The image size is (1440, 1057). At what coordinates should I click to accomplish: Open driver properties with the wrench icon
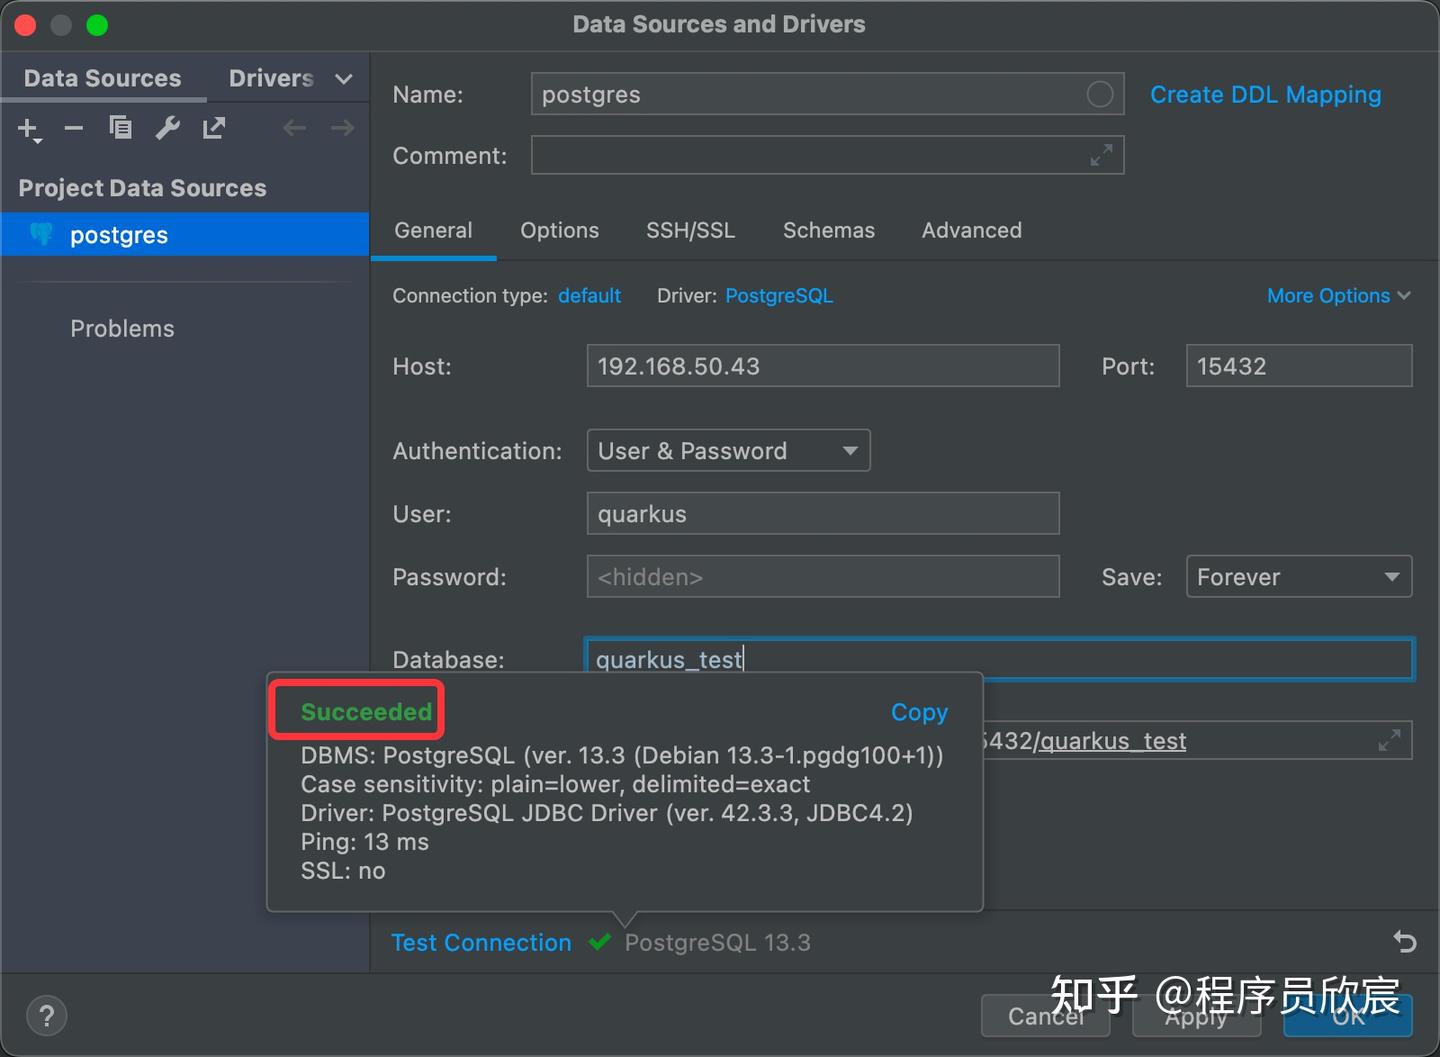pyautogui.click(x=166, y=128)
